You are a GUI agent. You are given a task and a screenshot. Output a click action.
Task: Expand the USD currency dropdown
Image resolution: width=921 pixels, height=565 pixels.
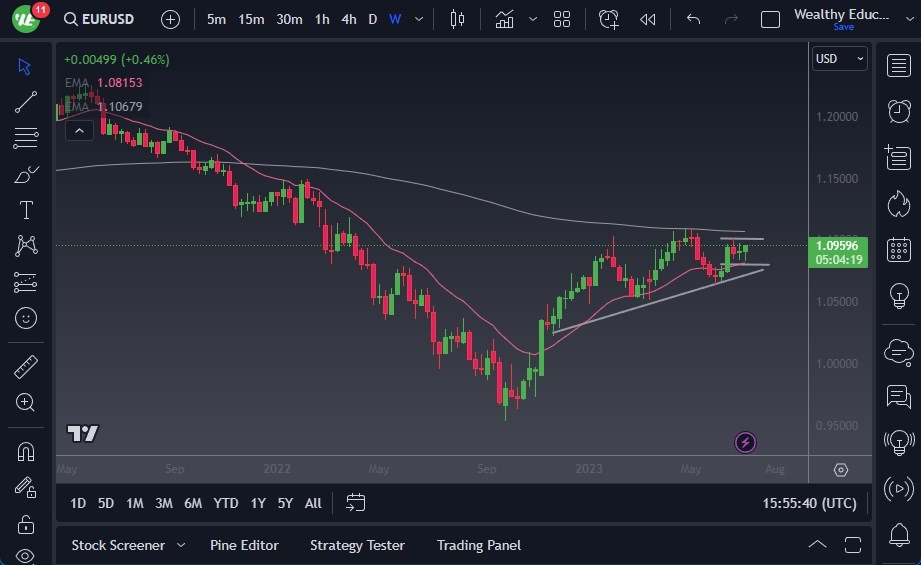(839, 59)
